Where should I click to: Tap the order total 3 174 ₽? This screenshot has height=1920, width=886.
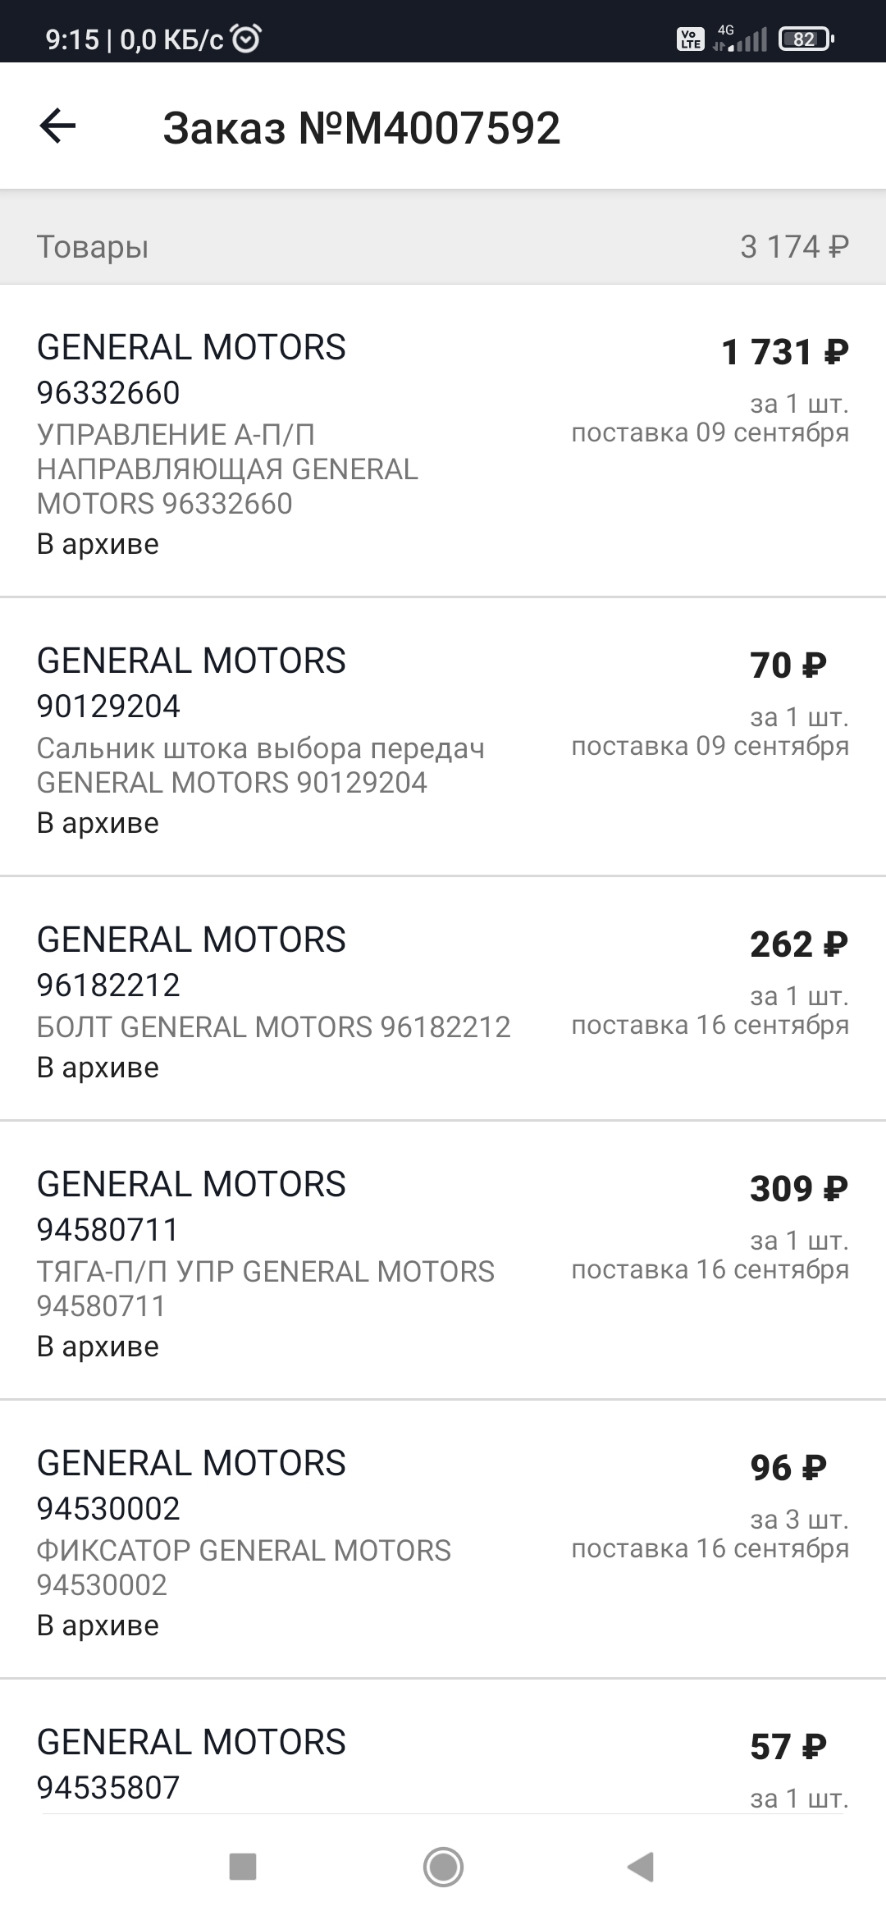[794, 247]
